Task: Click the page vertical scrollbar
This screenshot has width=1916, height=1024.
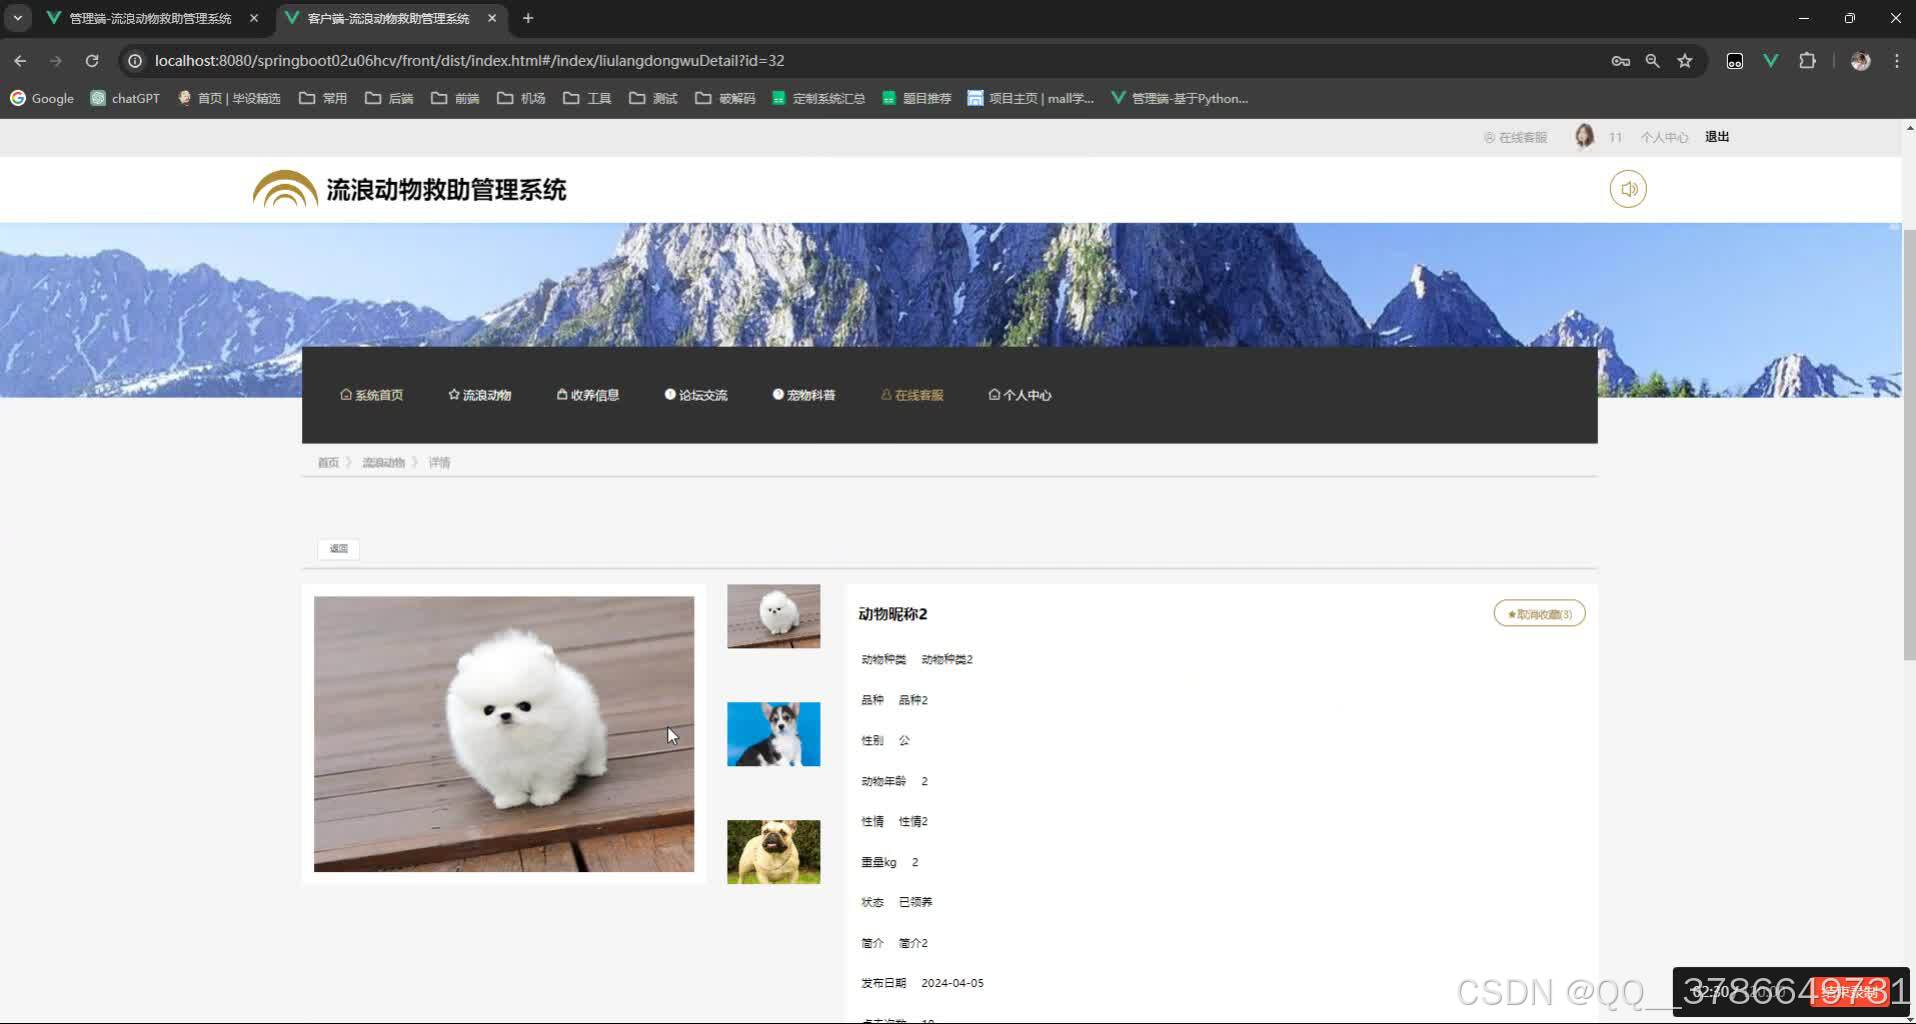Action: click(x=1908, y=445)
